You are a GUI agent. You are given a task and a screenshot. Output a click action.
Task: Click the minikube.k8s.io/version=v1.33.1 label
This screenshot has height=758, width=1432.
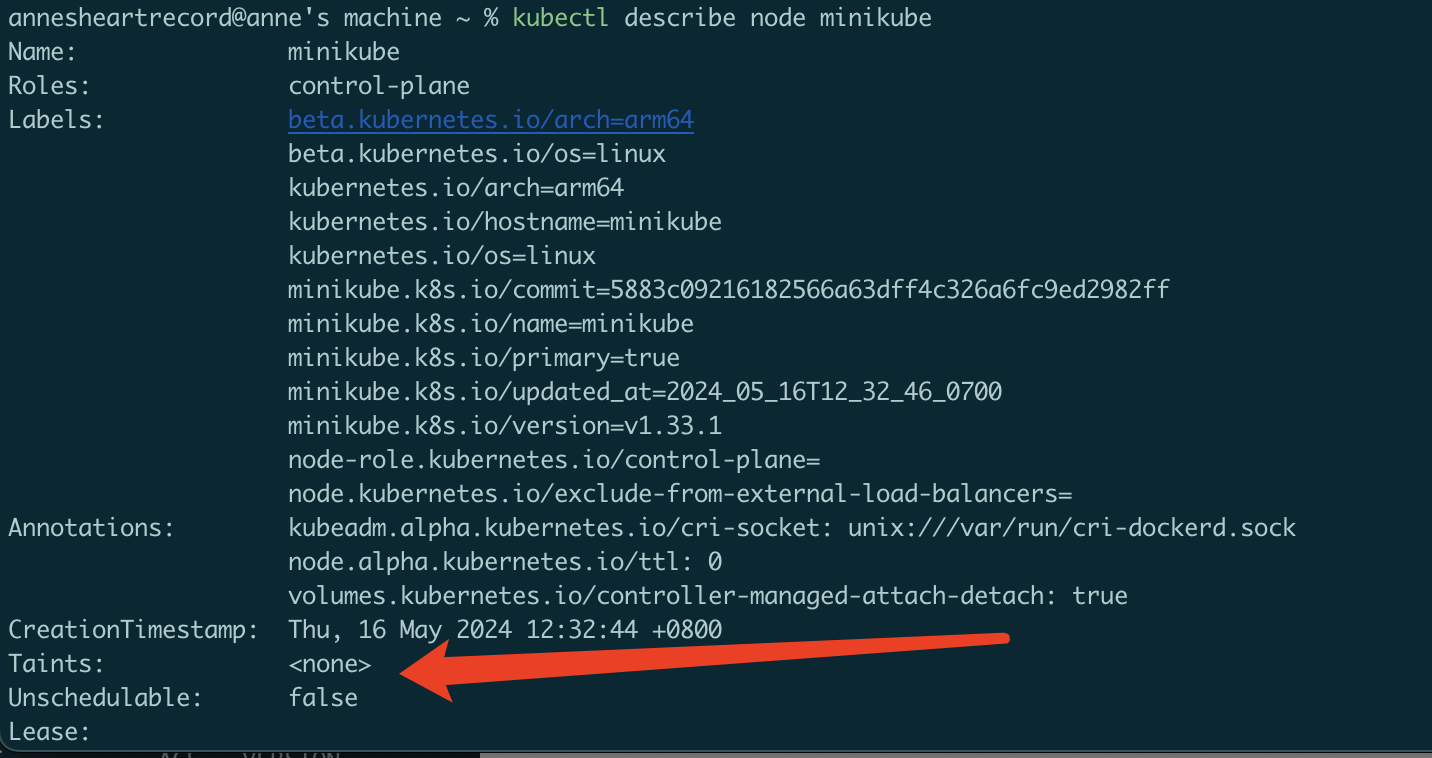(504, 426)
